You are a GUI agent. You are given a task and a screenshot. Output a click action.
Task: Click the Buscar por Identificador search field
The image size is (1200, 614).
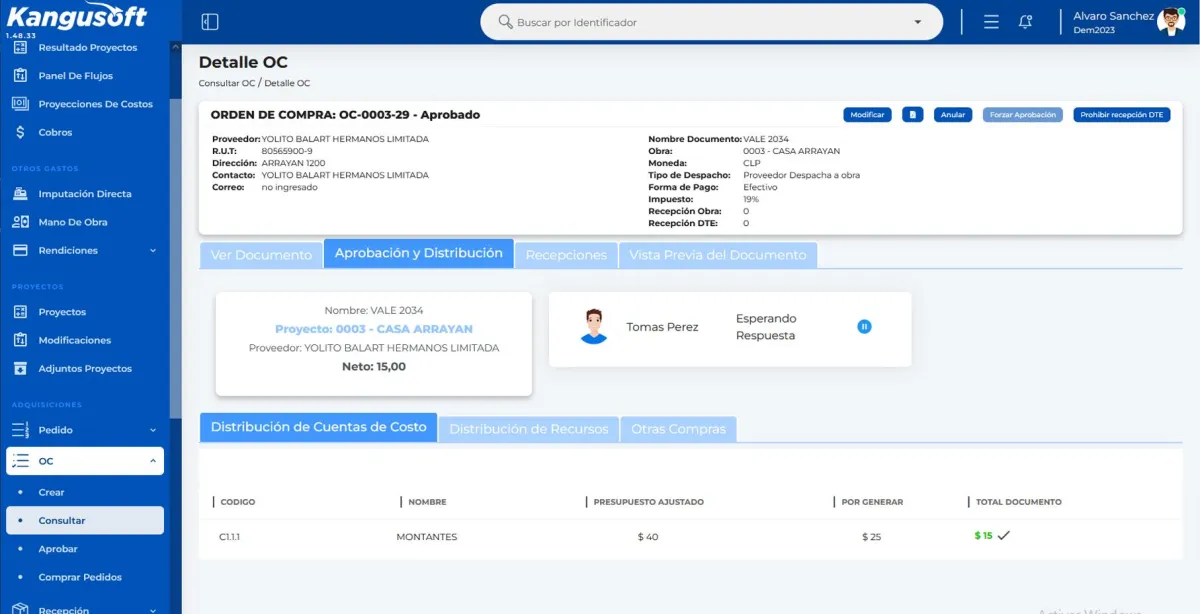(700, 22)
